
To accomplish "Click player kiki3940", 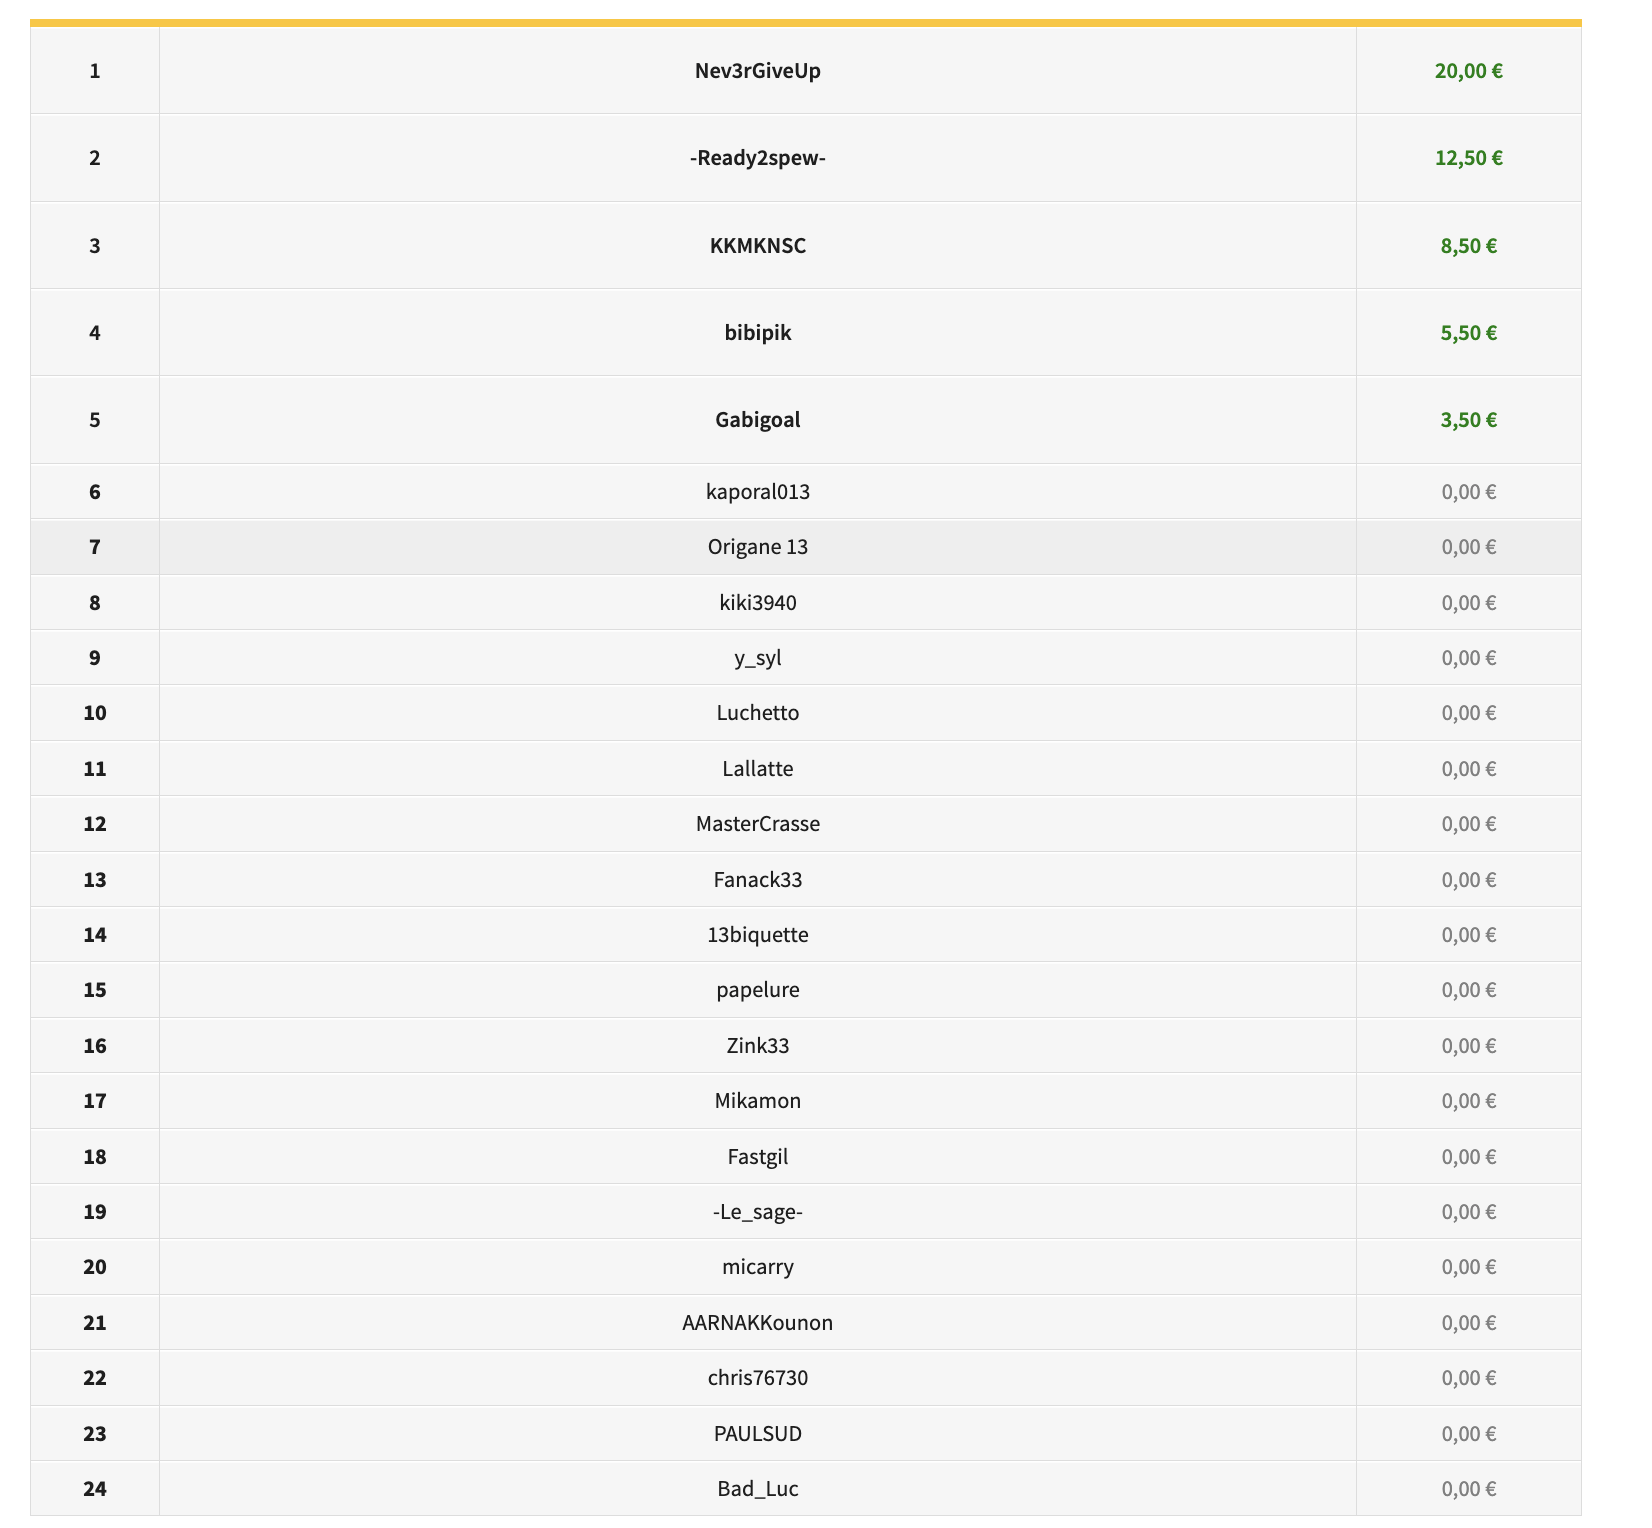I will (x=757, y=603).
